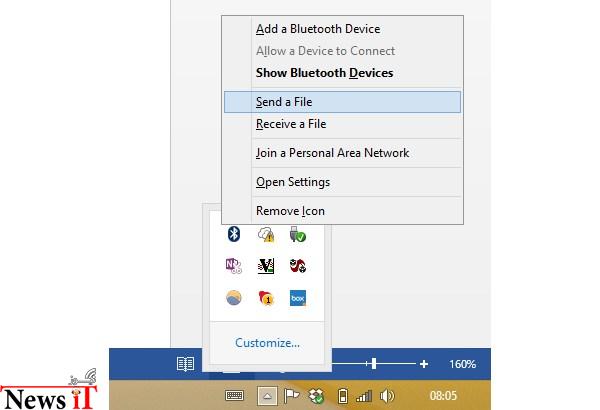600x410 pixels.
Task: Click the zoom in plus button
Action: (x=424, y=364)
